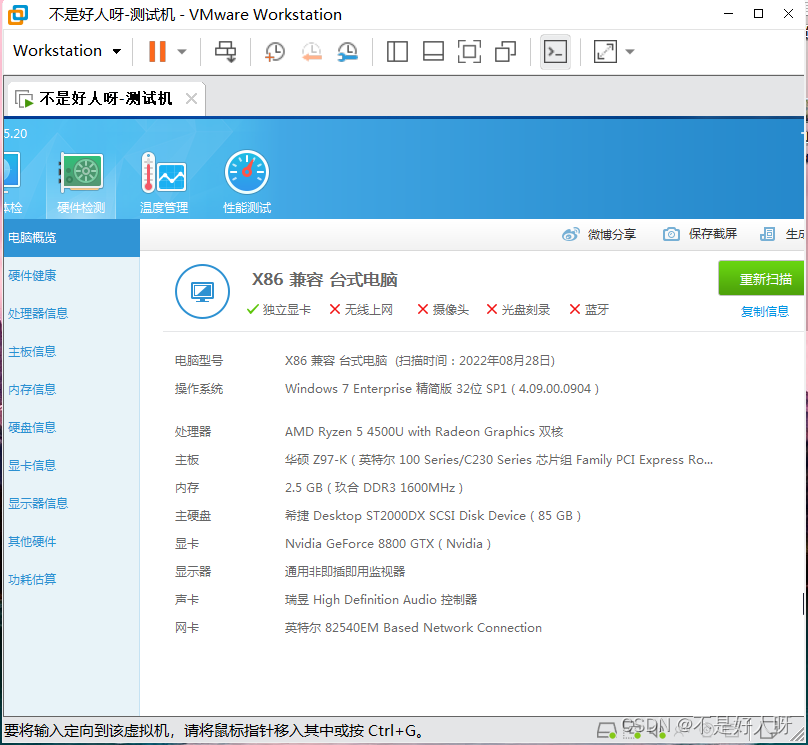Image resolution: width=808 pixels, height=745 pixels.
Task: Open the 温度管理 temperature management section
Action: [x=164, y=183]
